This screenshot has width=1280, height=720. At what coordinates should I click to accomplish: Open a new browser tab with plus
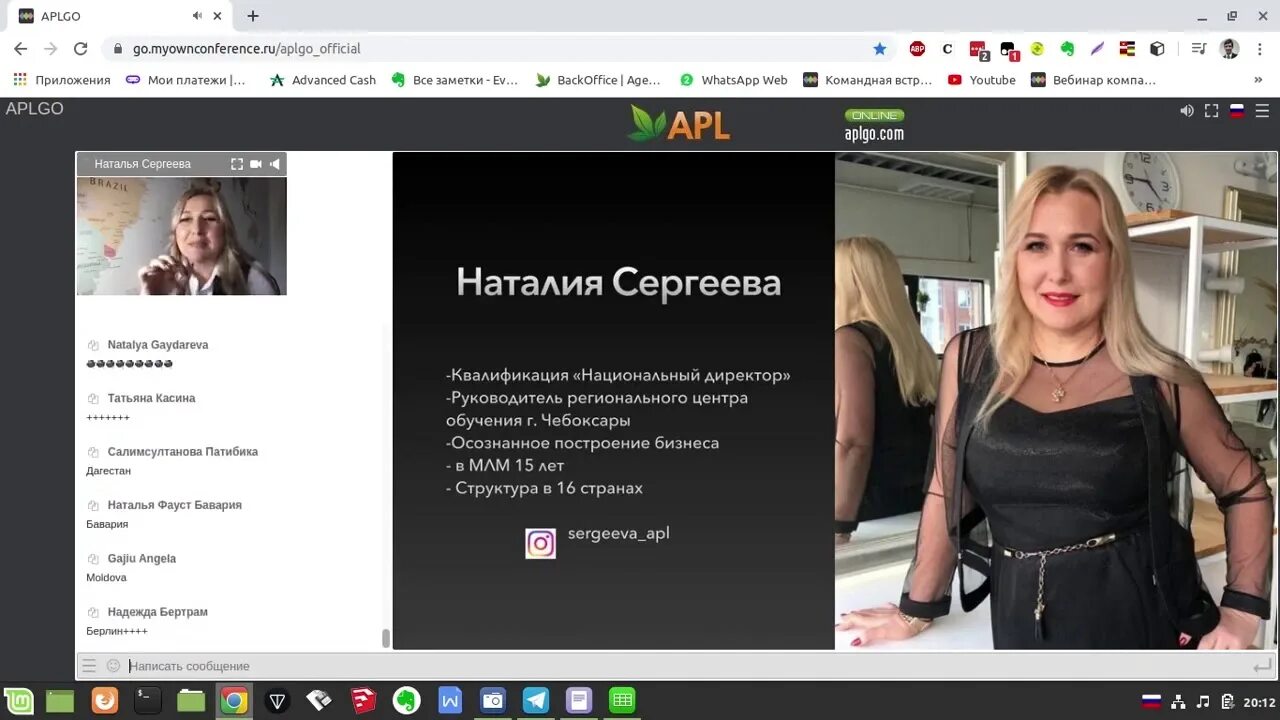point(253,16)
